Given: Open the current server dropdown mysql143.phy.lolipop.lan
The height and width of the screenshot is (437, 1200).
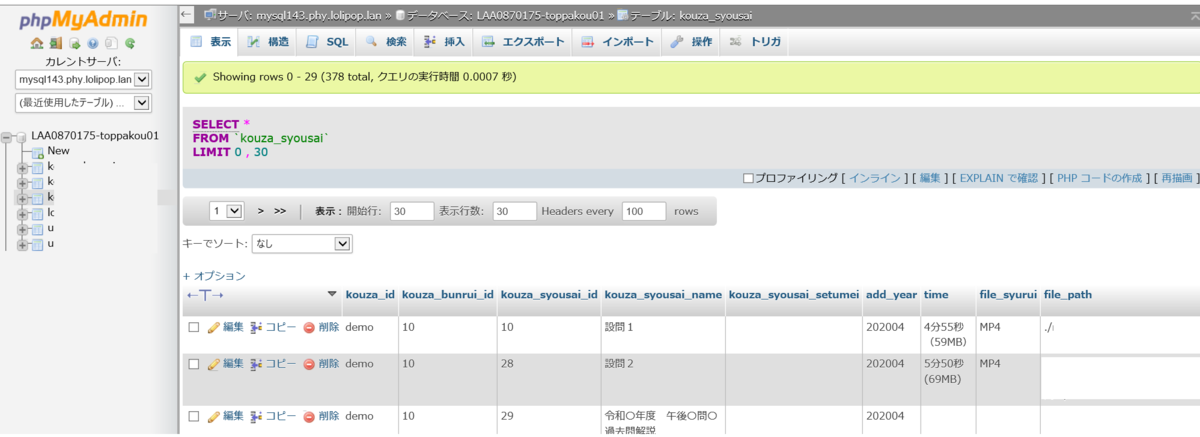Looking at the screenshot, I should click(83, 79).
